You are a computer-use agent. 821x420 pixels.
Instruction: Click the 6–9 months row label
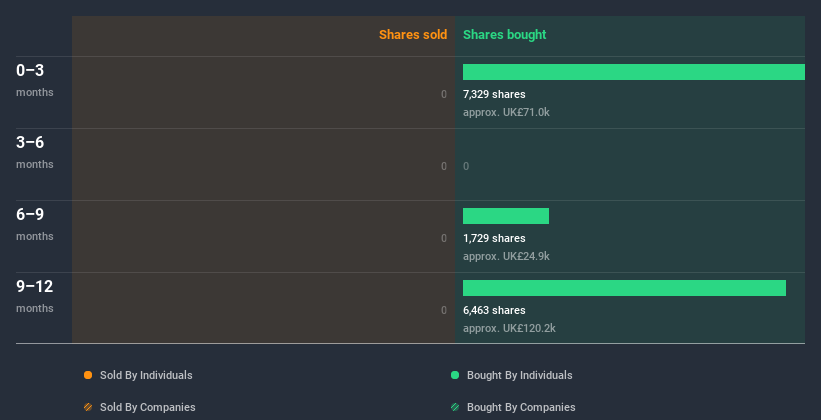point(35,224)
